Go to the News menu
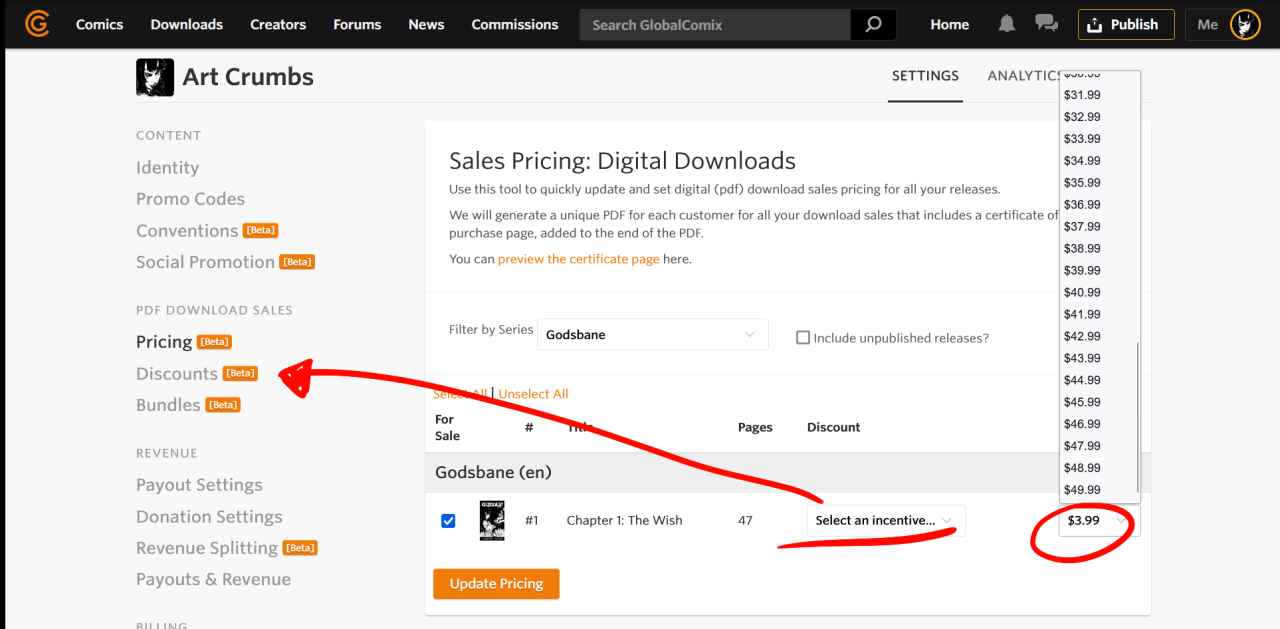 (426, 24)
